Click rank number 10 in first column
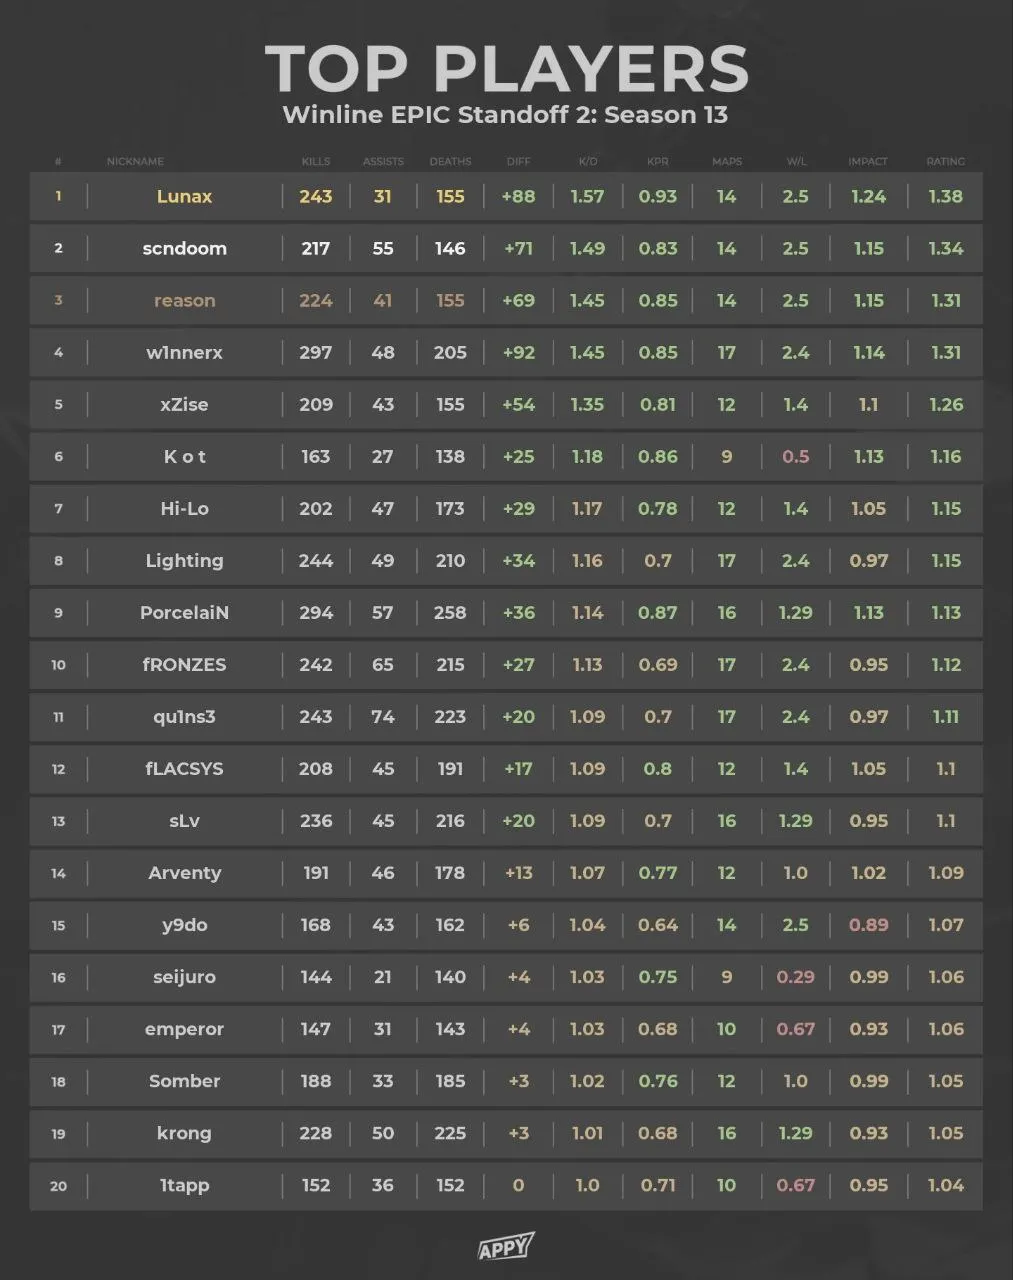The image size is (1013, 1280). point(58,665)
